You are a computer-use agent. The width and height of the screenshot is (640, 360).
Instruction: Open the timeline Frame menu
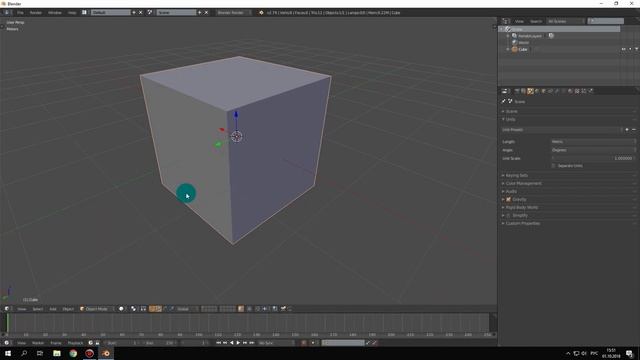point(56,343)
